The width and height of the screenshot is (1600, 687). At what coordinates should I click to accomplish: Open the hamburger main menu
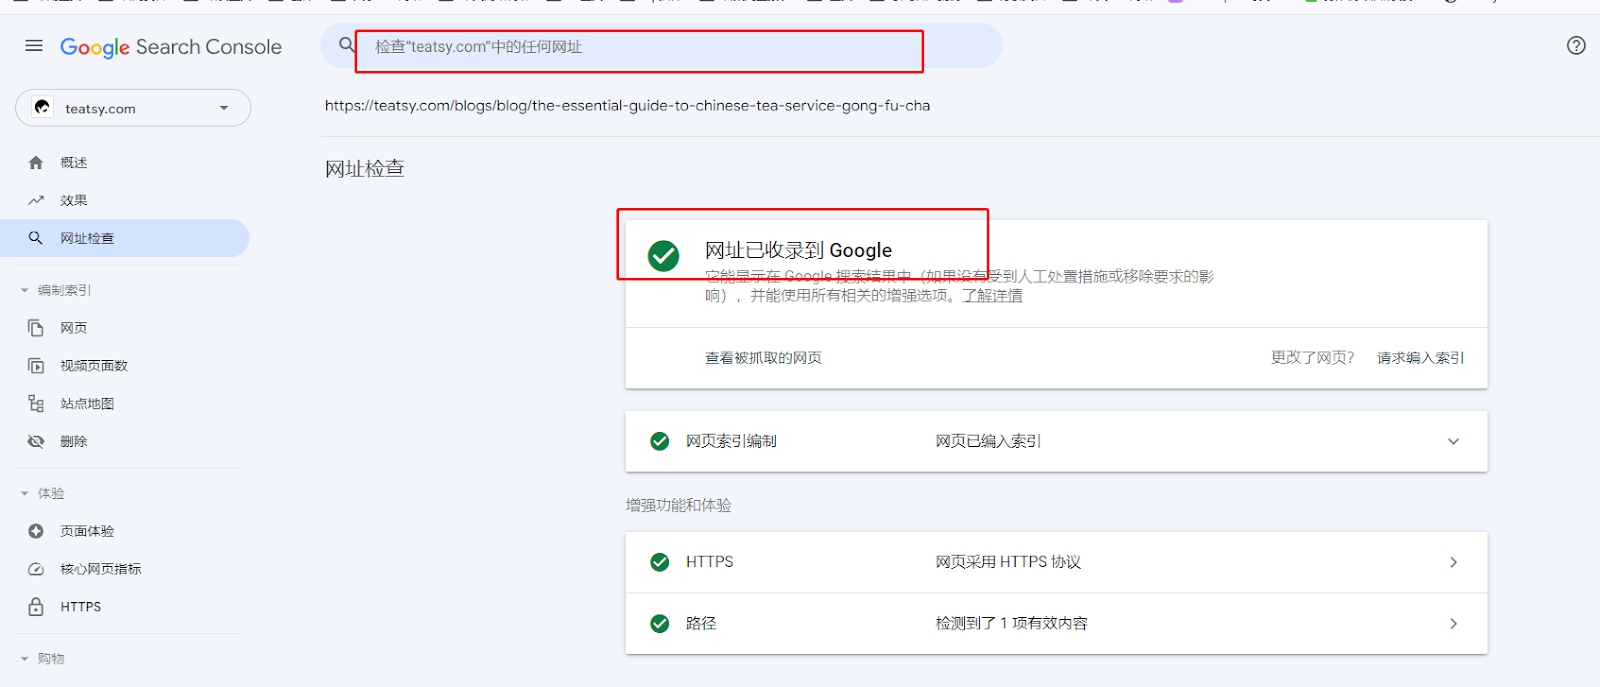coord(34,46)
